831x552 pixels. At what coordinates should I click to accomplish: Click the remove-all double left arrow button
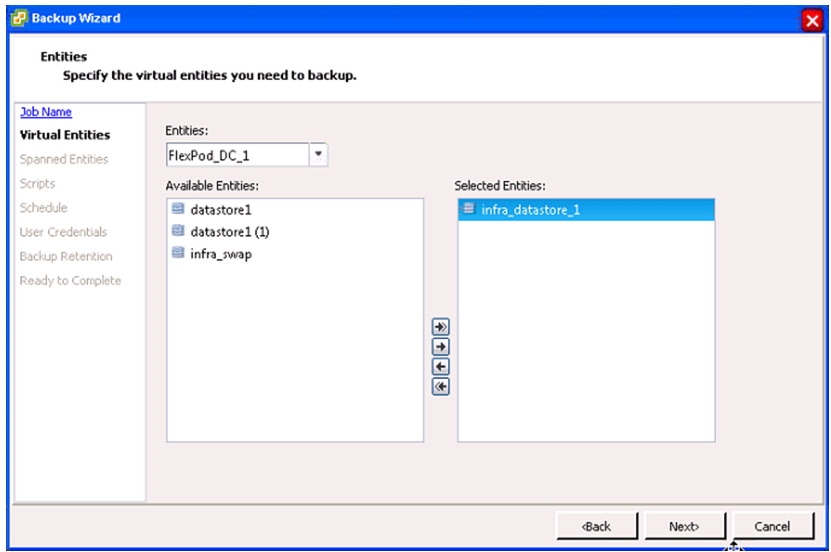440,387
